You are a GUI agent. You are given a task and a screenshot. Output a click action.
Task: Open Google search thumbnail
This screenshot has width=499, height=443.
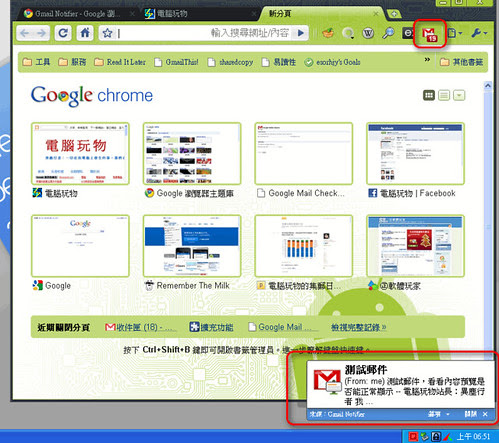80,246
